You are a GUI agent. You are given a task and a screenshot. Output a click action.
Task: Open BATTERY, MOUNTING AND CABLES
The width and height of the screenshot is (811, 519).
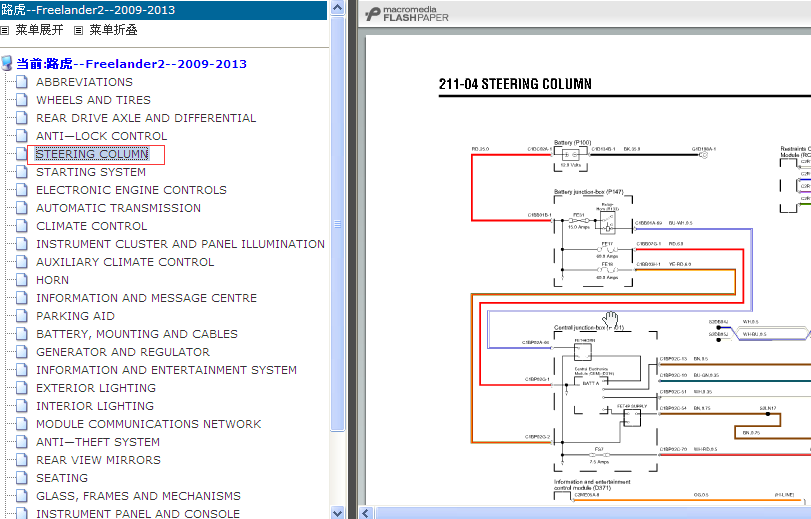tap(137, 334)
